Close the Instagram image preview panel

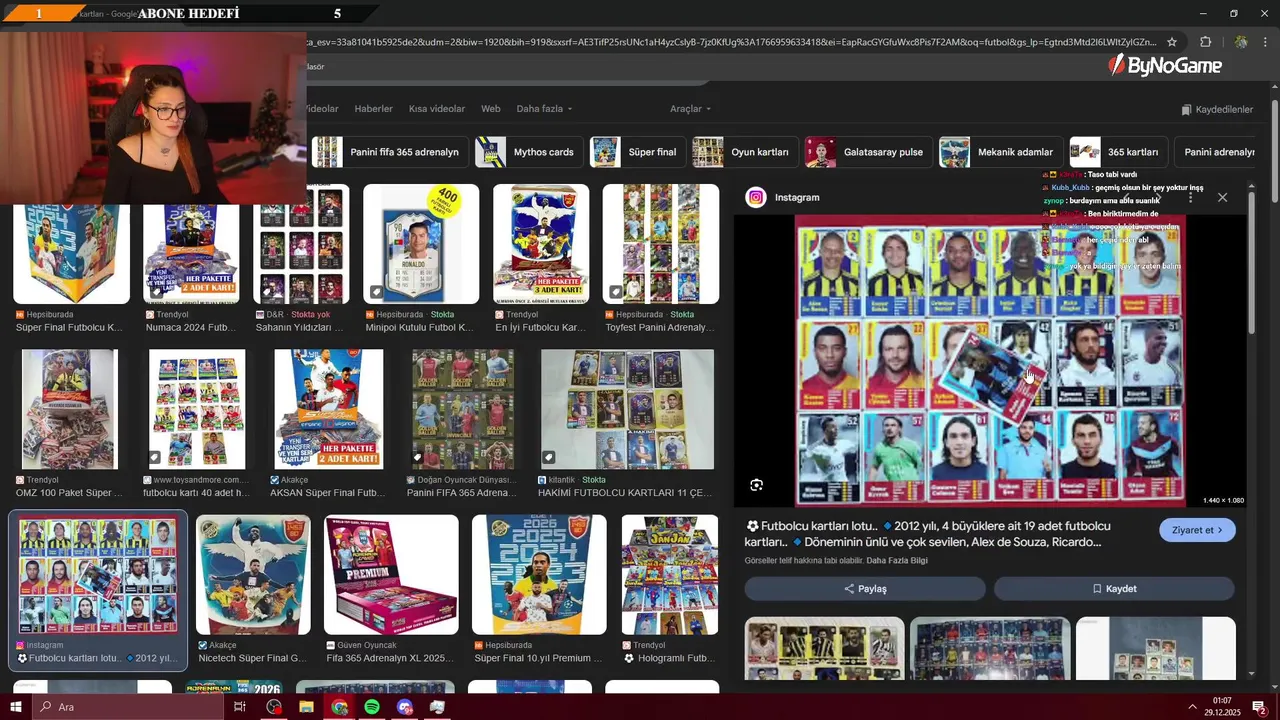(1222, 197)
